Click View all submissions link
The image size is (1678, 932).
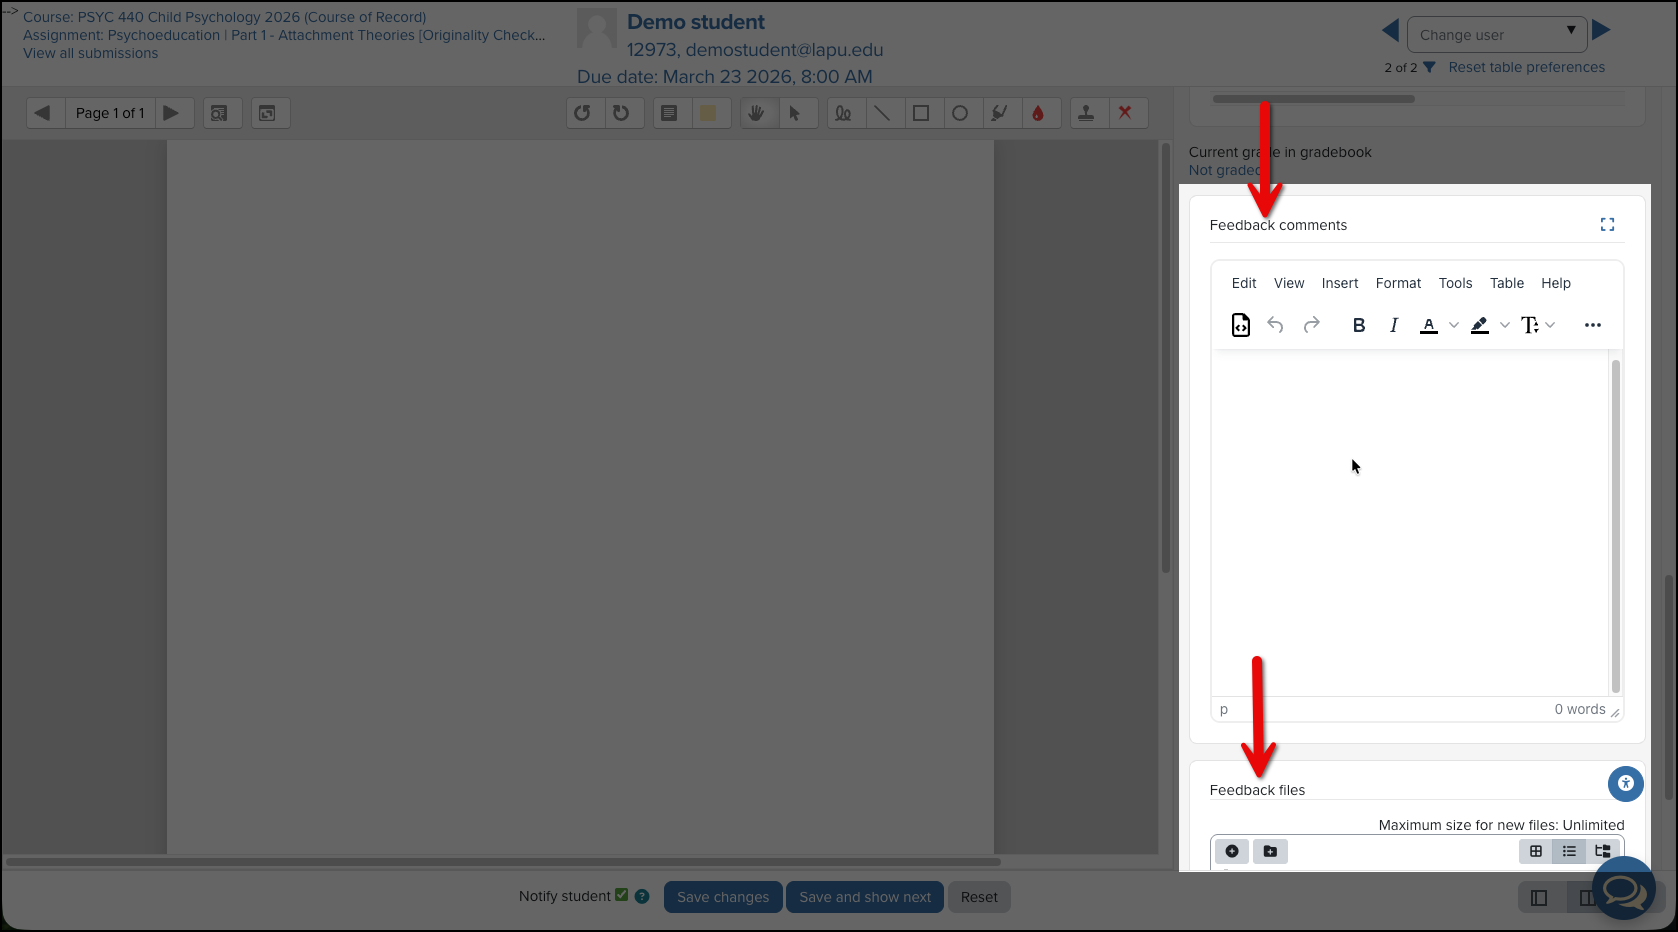91,53
